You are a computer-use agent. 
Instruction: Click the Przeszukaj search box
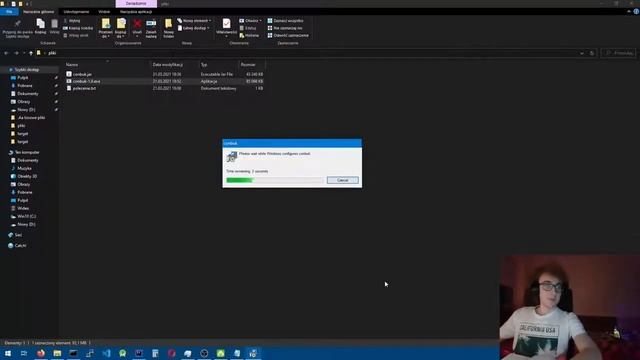618,53
